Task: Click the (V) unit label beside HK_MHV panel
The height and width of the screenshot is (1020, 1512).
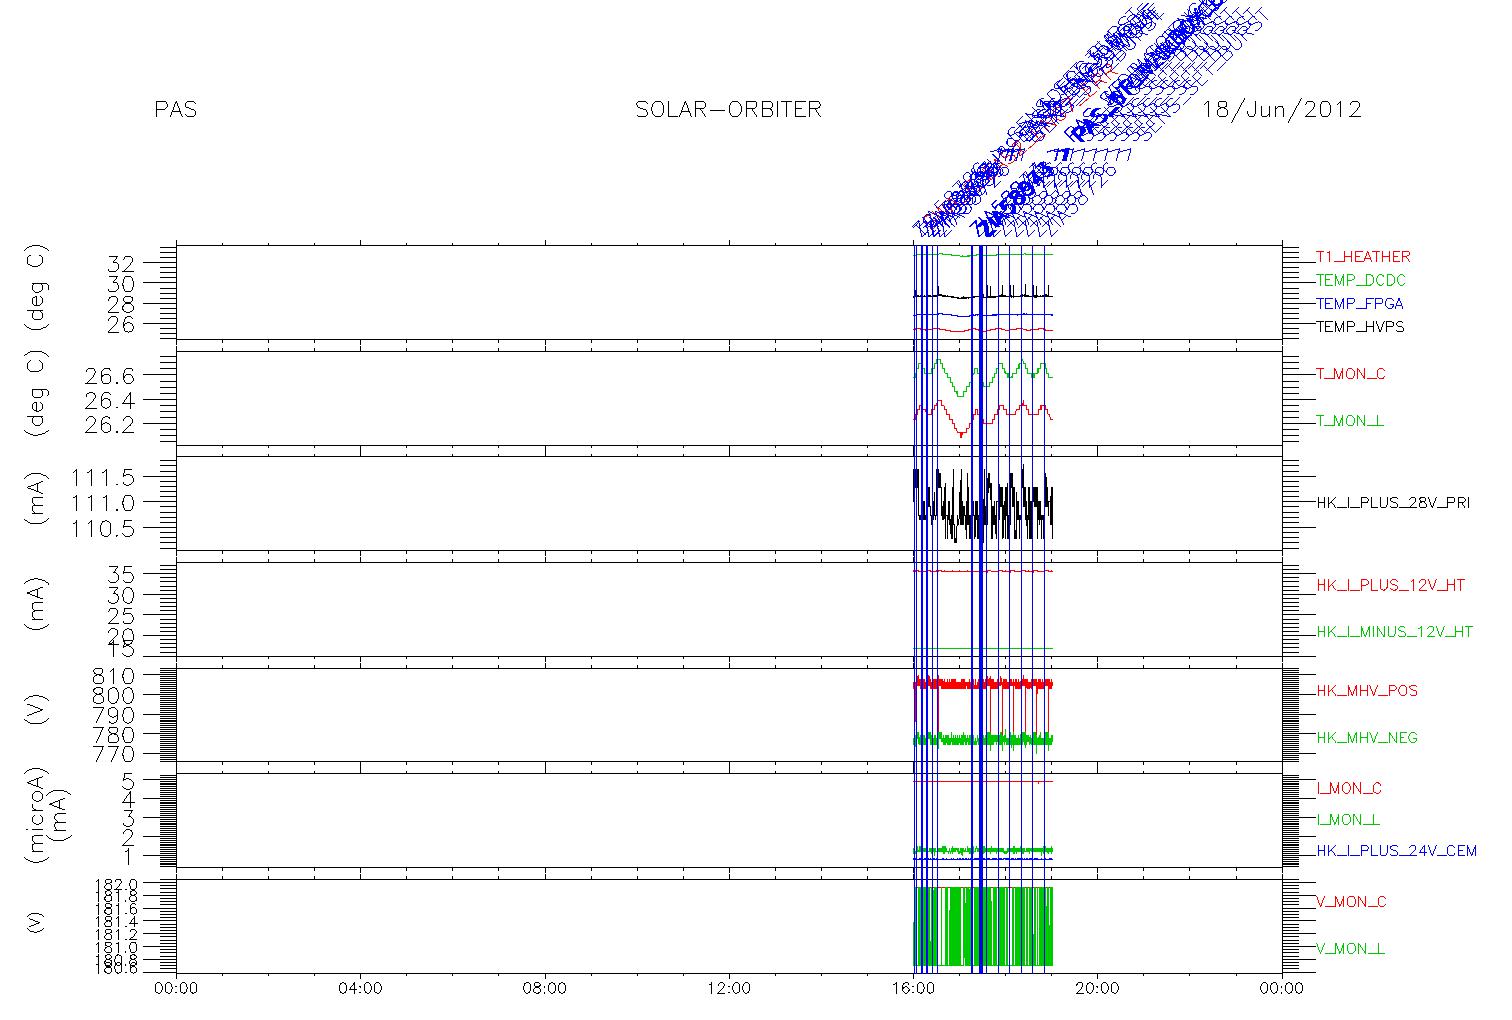Action: pyautogui.click(x=38, y=711)
